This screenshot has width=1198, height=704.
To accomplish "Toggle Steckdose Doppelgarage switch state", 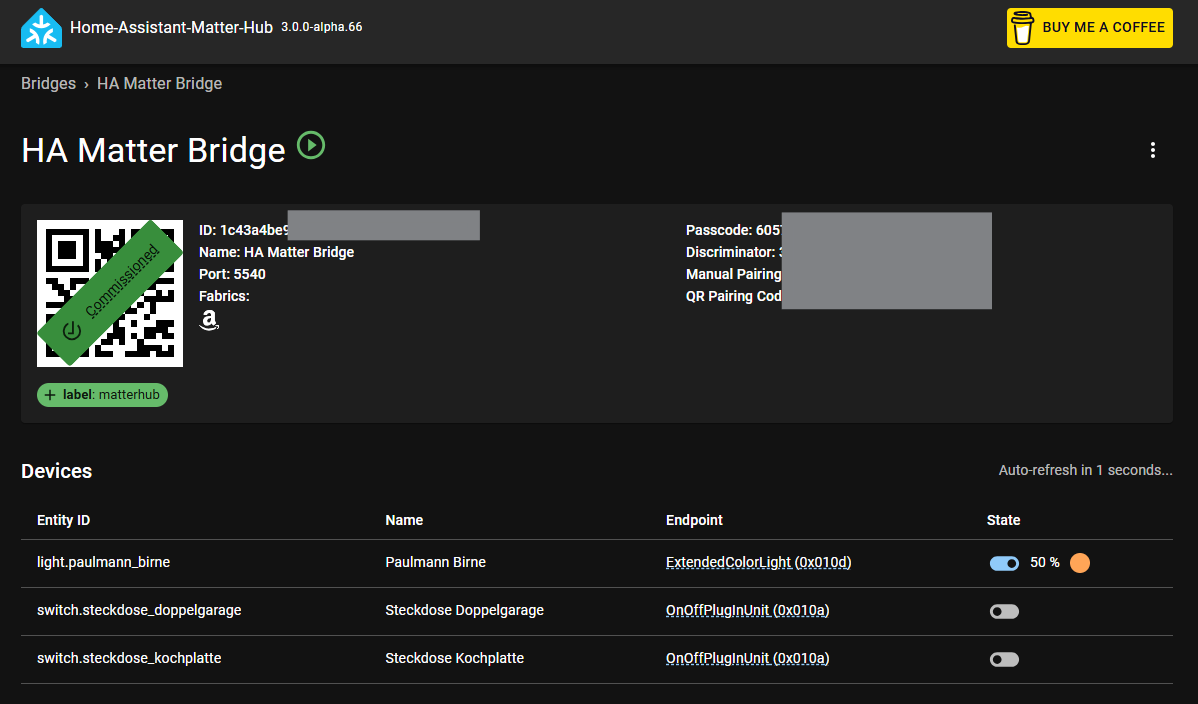I will [x=1004, y=612].
